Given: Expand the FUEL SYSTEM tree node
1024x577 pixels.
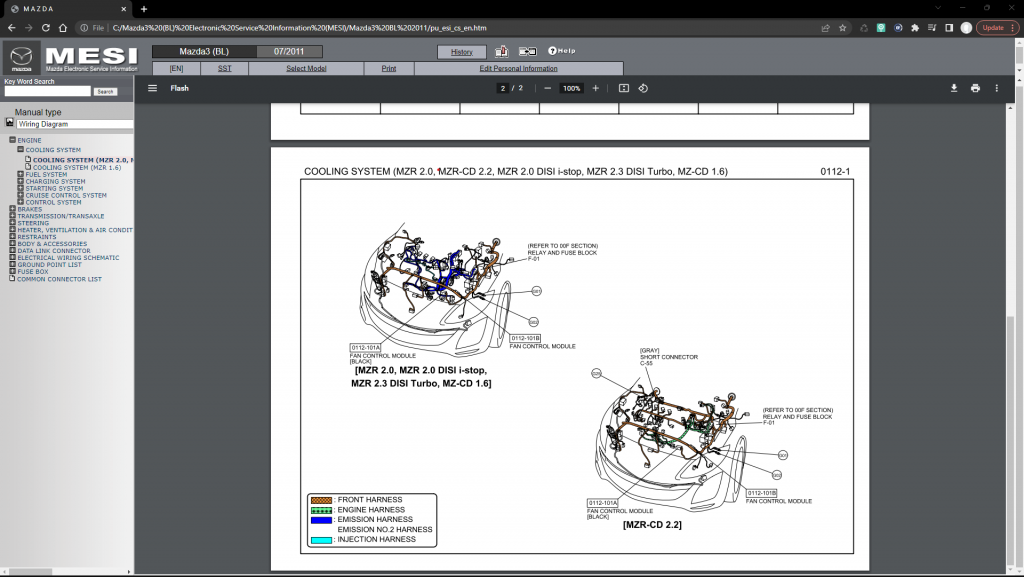Looking at the screenshot, I should [x=22, y=173].
